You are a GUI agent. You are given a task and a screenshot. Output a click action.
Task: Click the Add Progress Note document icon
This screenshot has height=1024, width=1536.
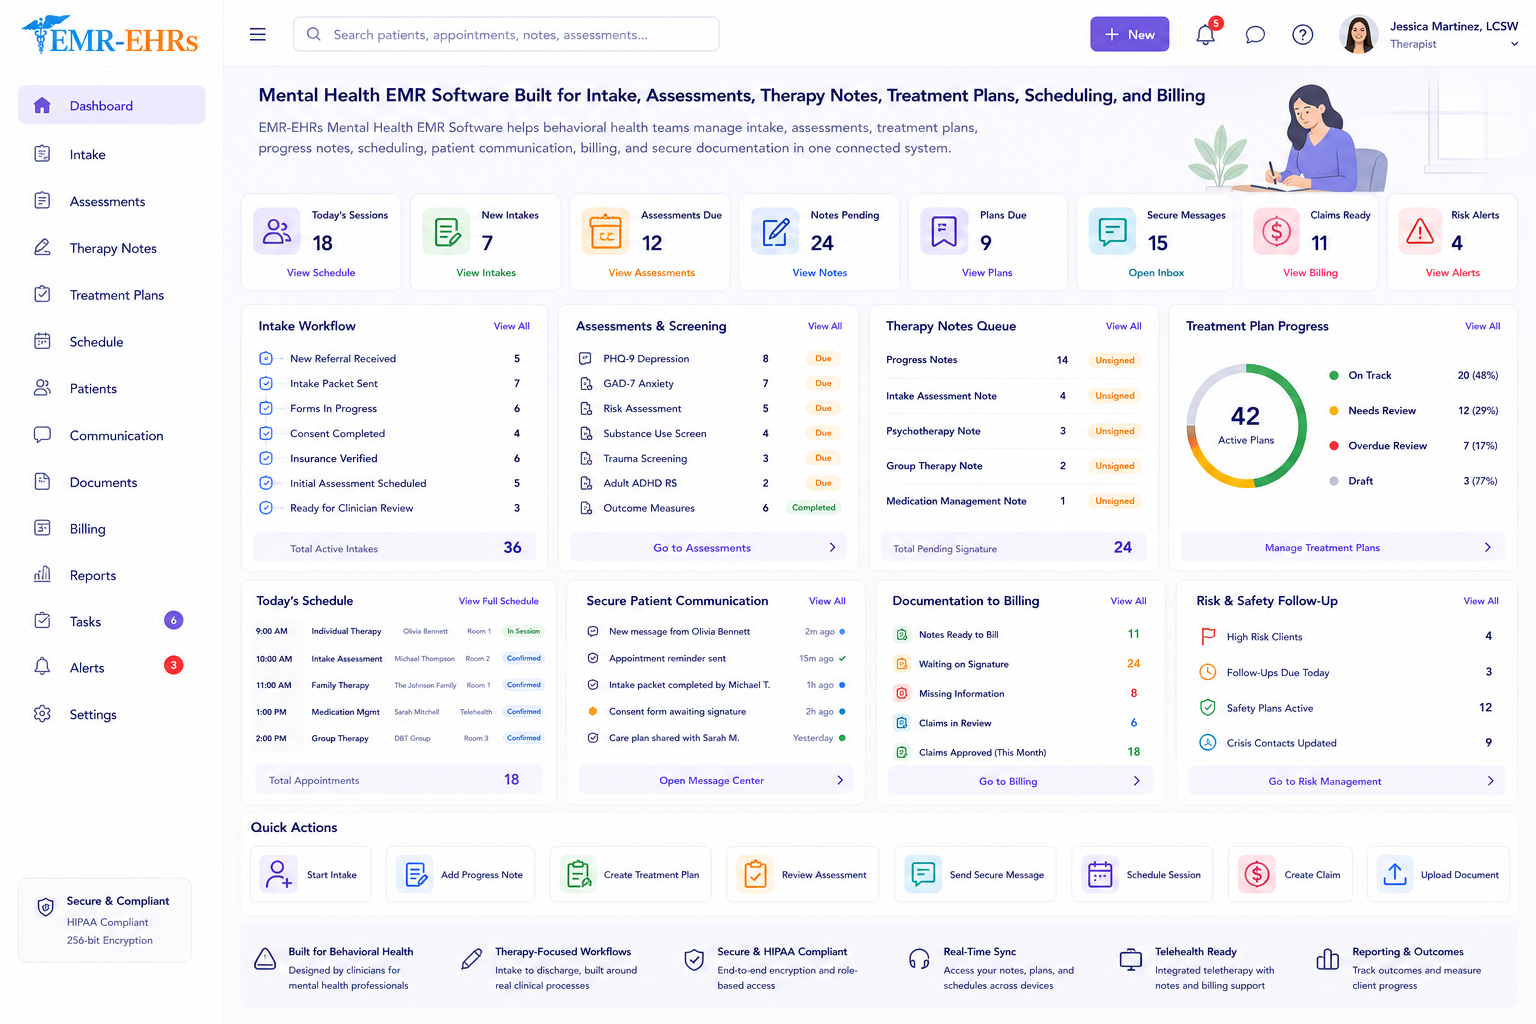click(415, 874)
